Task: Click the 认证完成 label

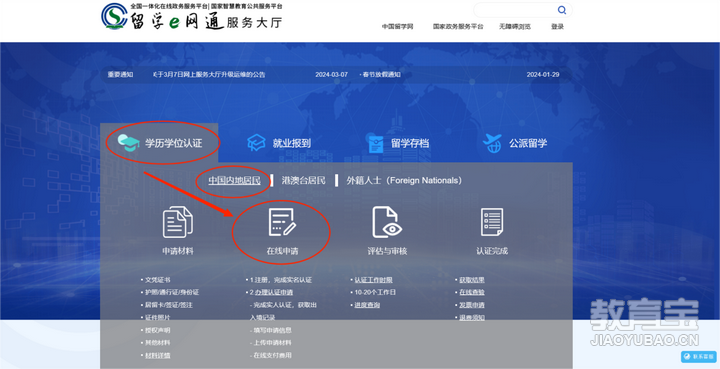Action: point(492,251)
